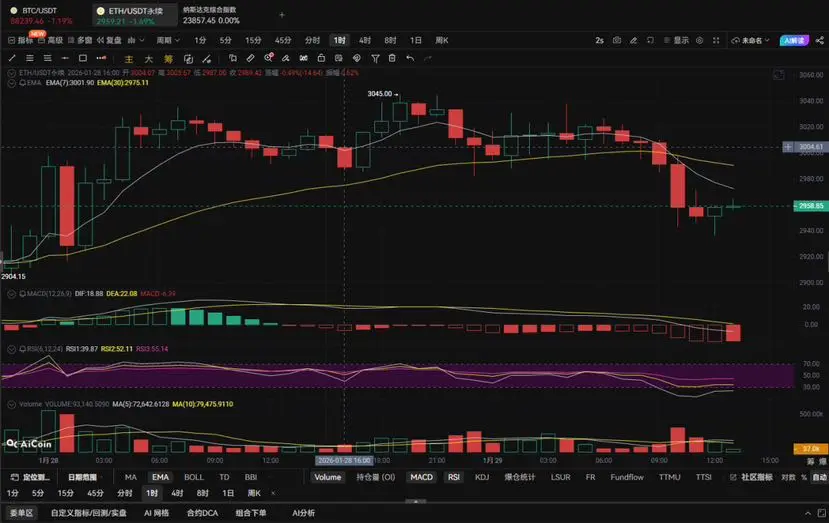The image size is (829, 523).
Task: Open the ruler measure tool
Action: 251,58
